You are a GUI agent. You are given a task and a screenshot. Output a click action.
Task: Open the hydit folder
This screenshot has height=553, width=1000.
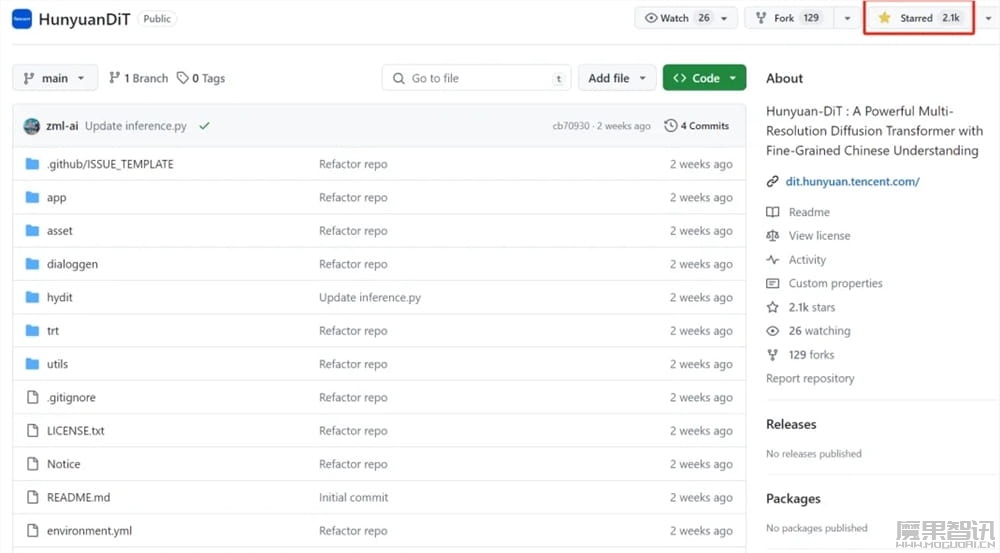coord(59,297)
